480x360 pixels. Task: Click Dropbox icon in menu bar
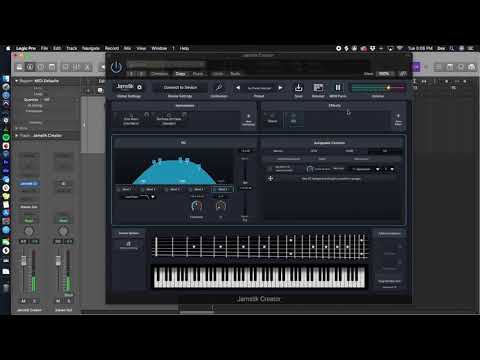372,48
